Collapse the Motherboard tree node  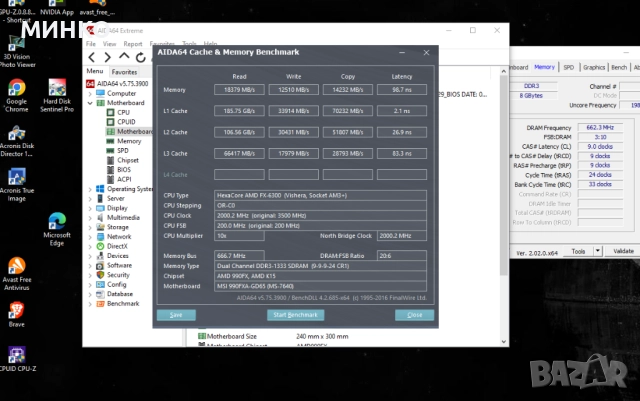pyautogui.click(x=89, y=103)
